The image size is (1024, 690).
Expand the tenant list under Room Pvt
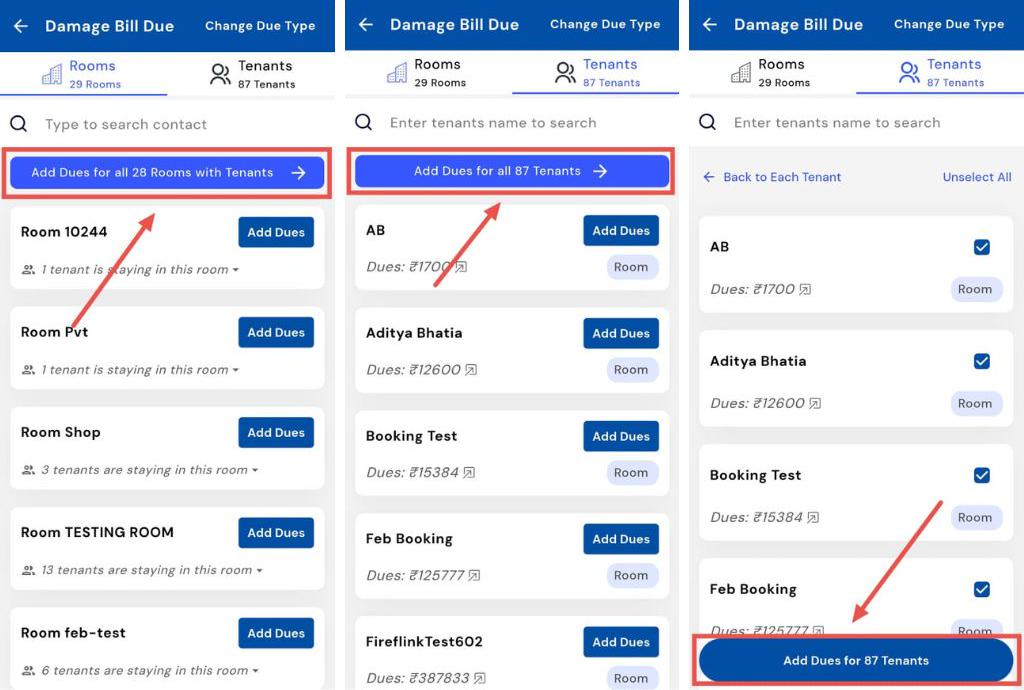[x=235, y=370]
